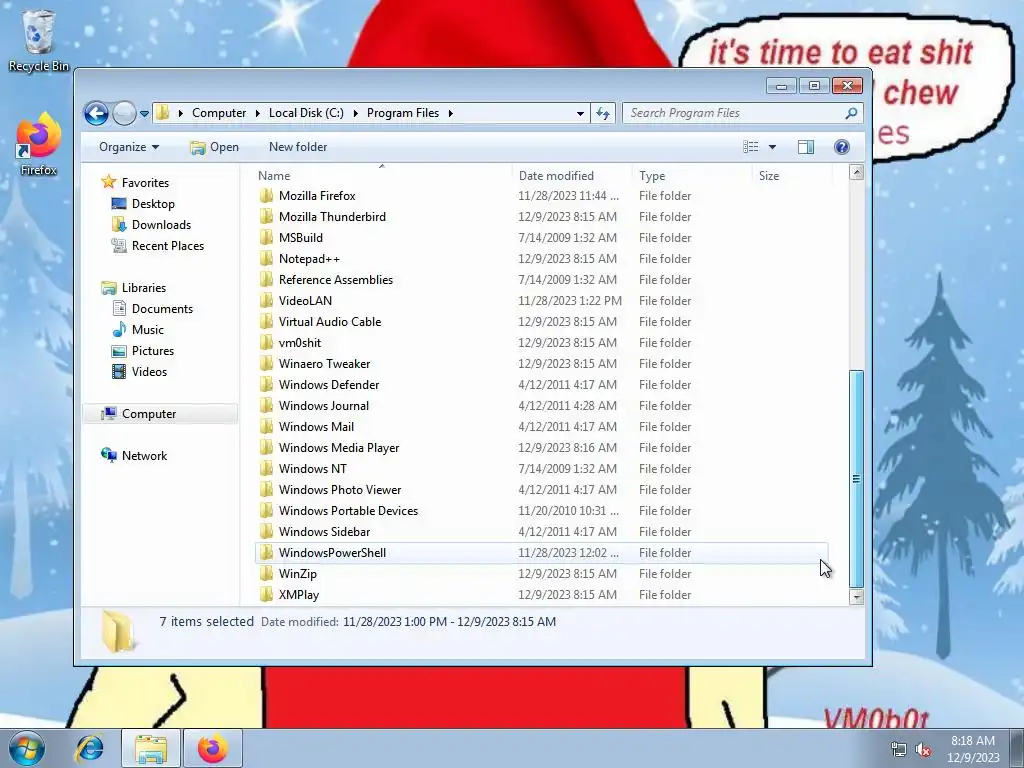Select the WindowsPowerShell folder

click(332, 552)
